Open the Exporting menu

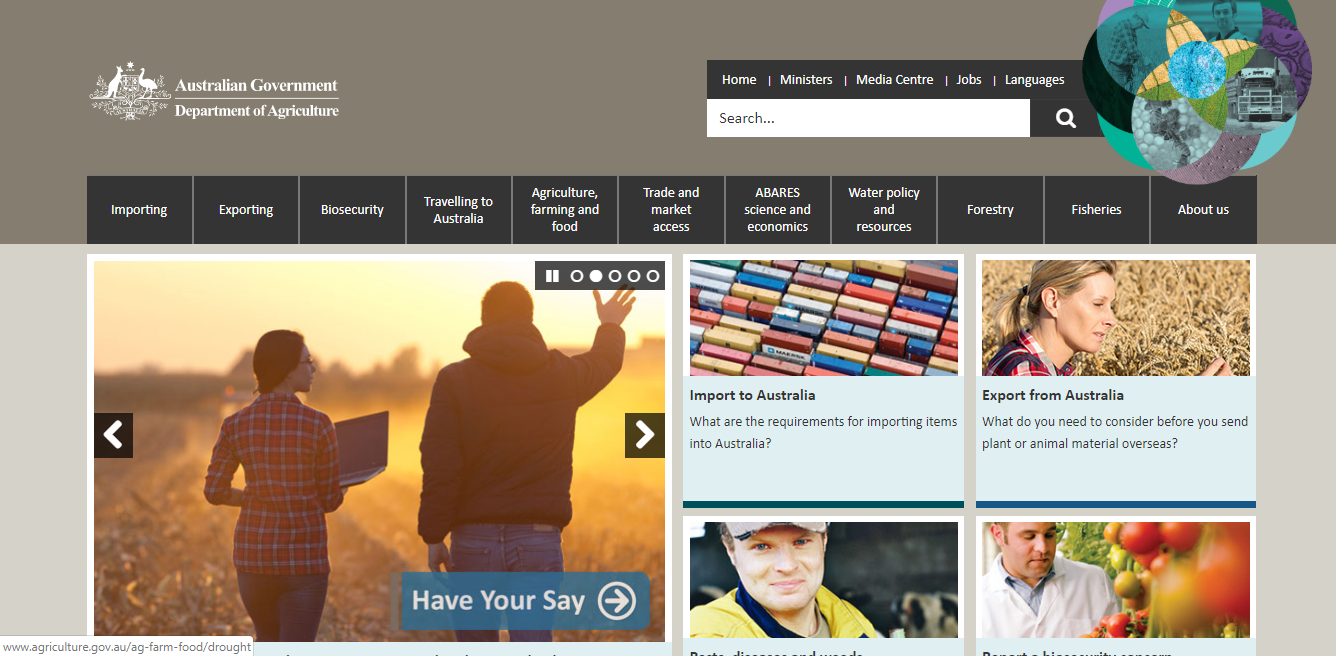pyautogui.click(x=246, y=210)
